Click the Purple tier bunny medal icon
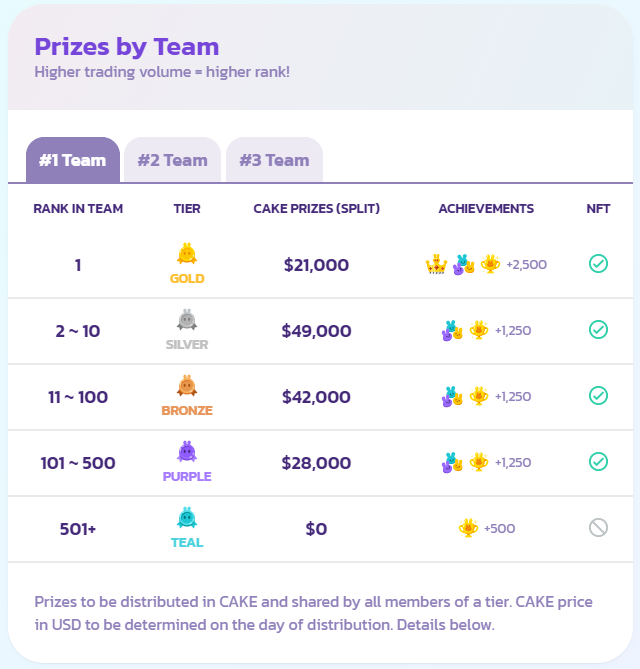 [x=187, y=452]
